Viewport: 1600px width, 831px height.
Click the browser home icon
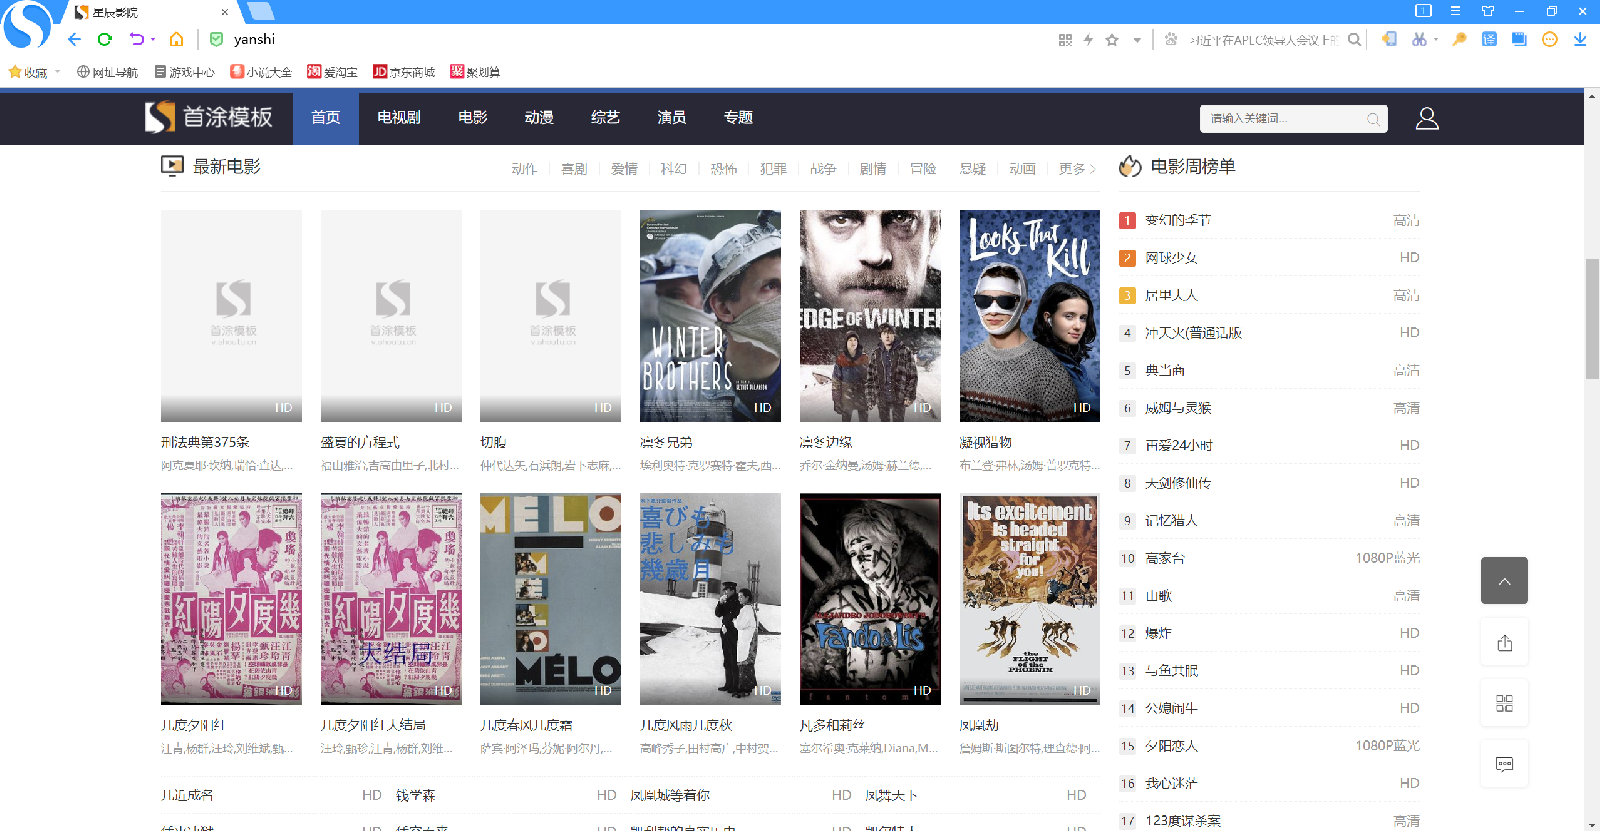pos(176,39)
